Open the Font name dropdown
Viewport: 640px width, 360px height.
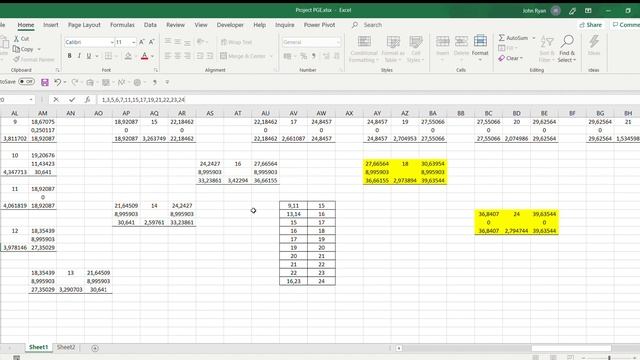[x=111, y=42]
